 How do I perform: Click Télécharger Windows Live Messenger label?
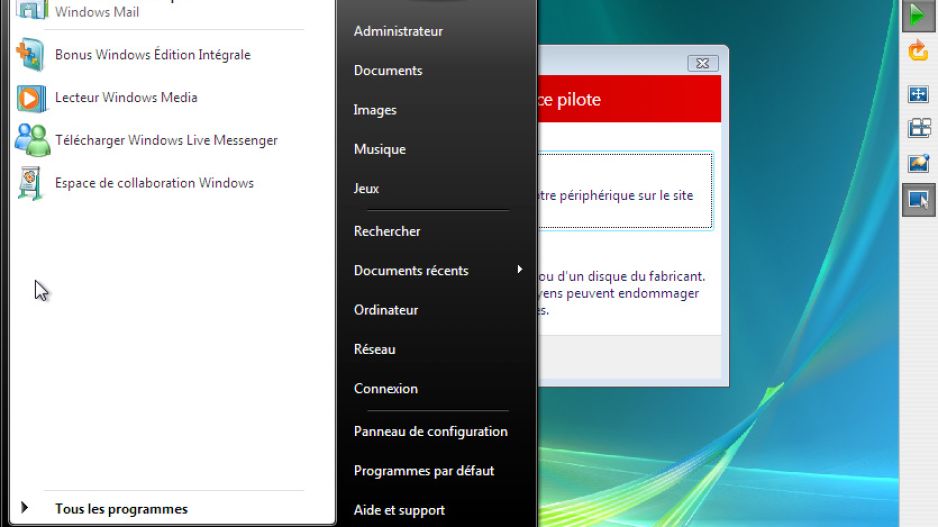[166, 140]
